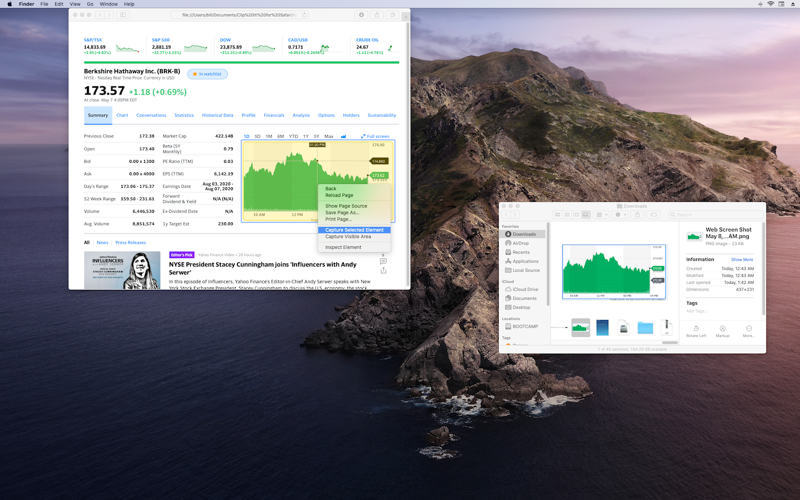Select the 1Y chart range
Viewport: 800px width, 500px height.
pyautogui.click(x=306, y=136)
